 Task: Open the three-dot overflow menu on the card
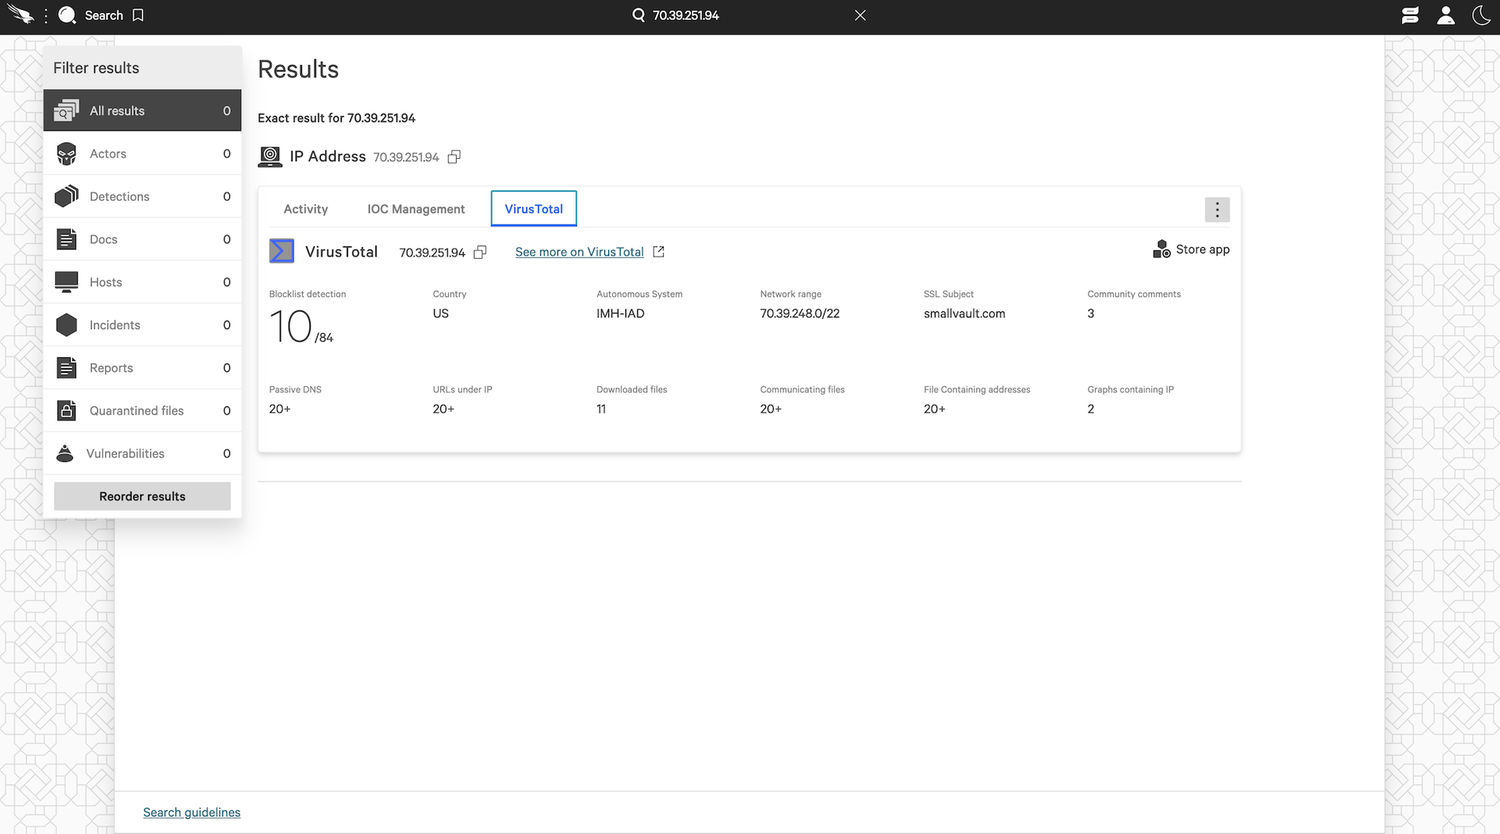1217,209
